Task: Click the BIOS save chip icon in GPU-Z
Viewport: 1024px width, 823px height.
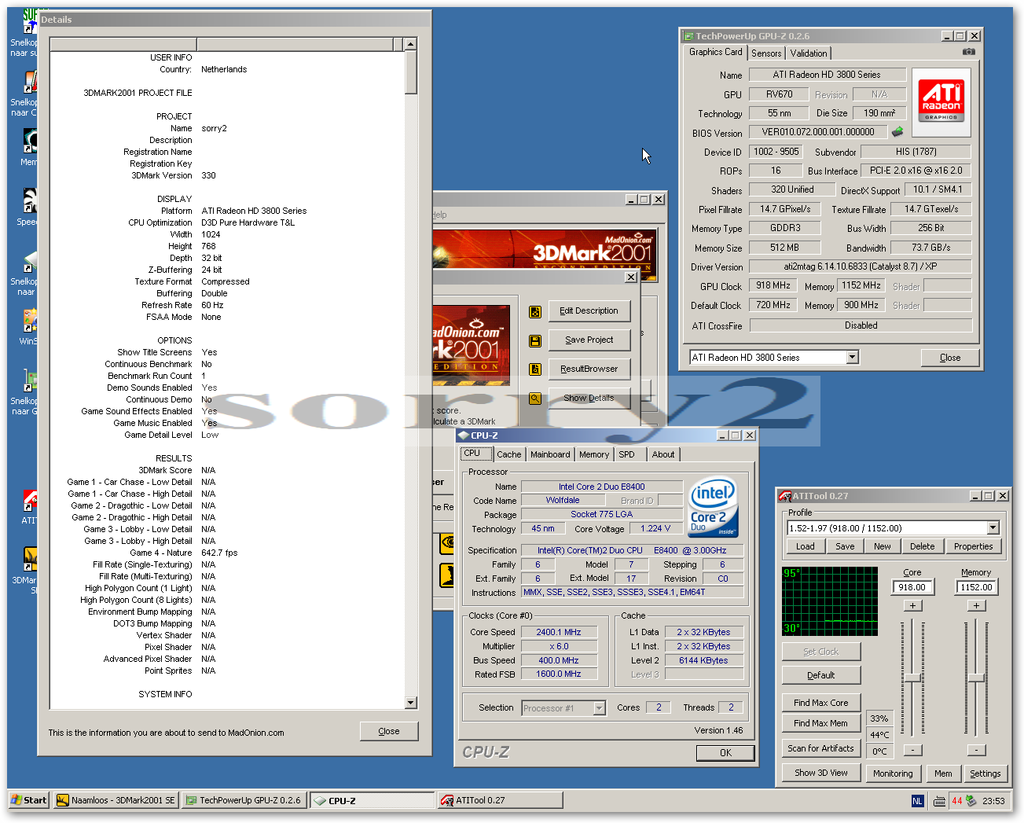Action: click(897, 132)
